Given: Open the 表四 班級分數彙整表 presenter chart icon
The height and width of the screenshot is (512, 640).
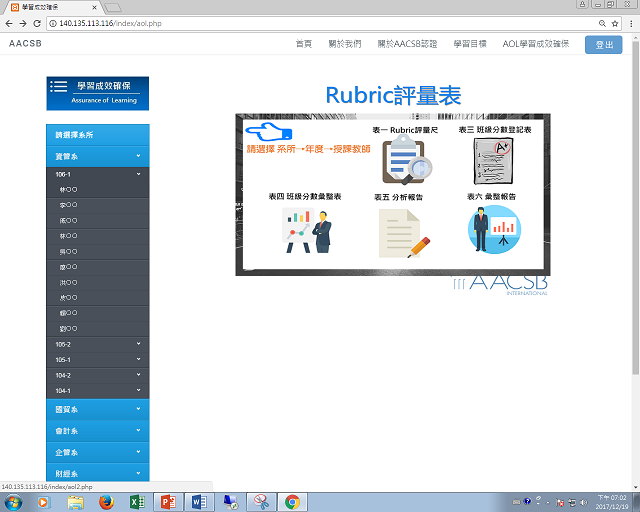Looking at the screenshot, I should (306, 230).
